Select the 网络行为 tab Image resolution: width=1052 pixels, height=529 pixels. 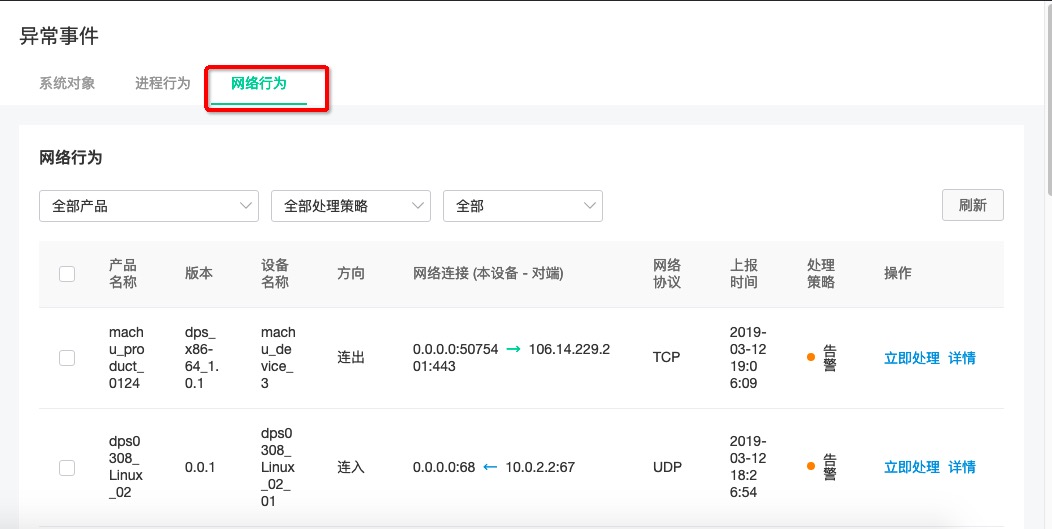259,83
